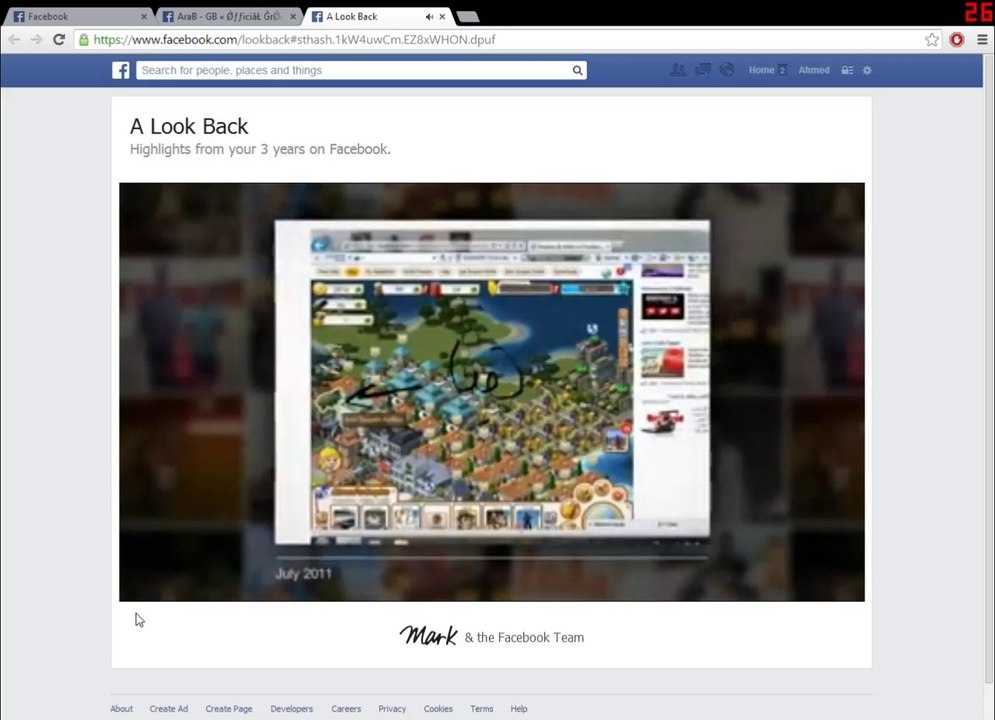Open the Help footer link
995x720 pixels.
pos(518,709)
